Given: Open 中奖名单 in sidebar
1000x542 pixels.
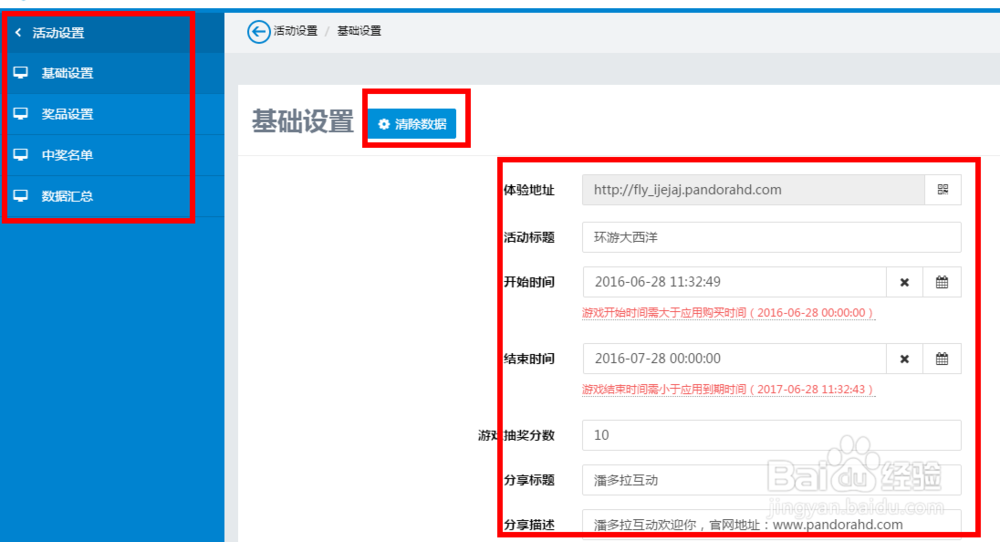Looking at the screenshot, I should (x=112, y=155).
